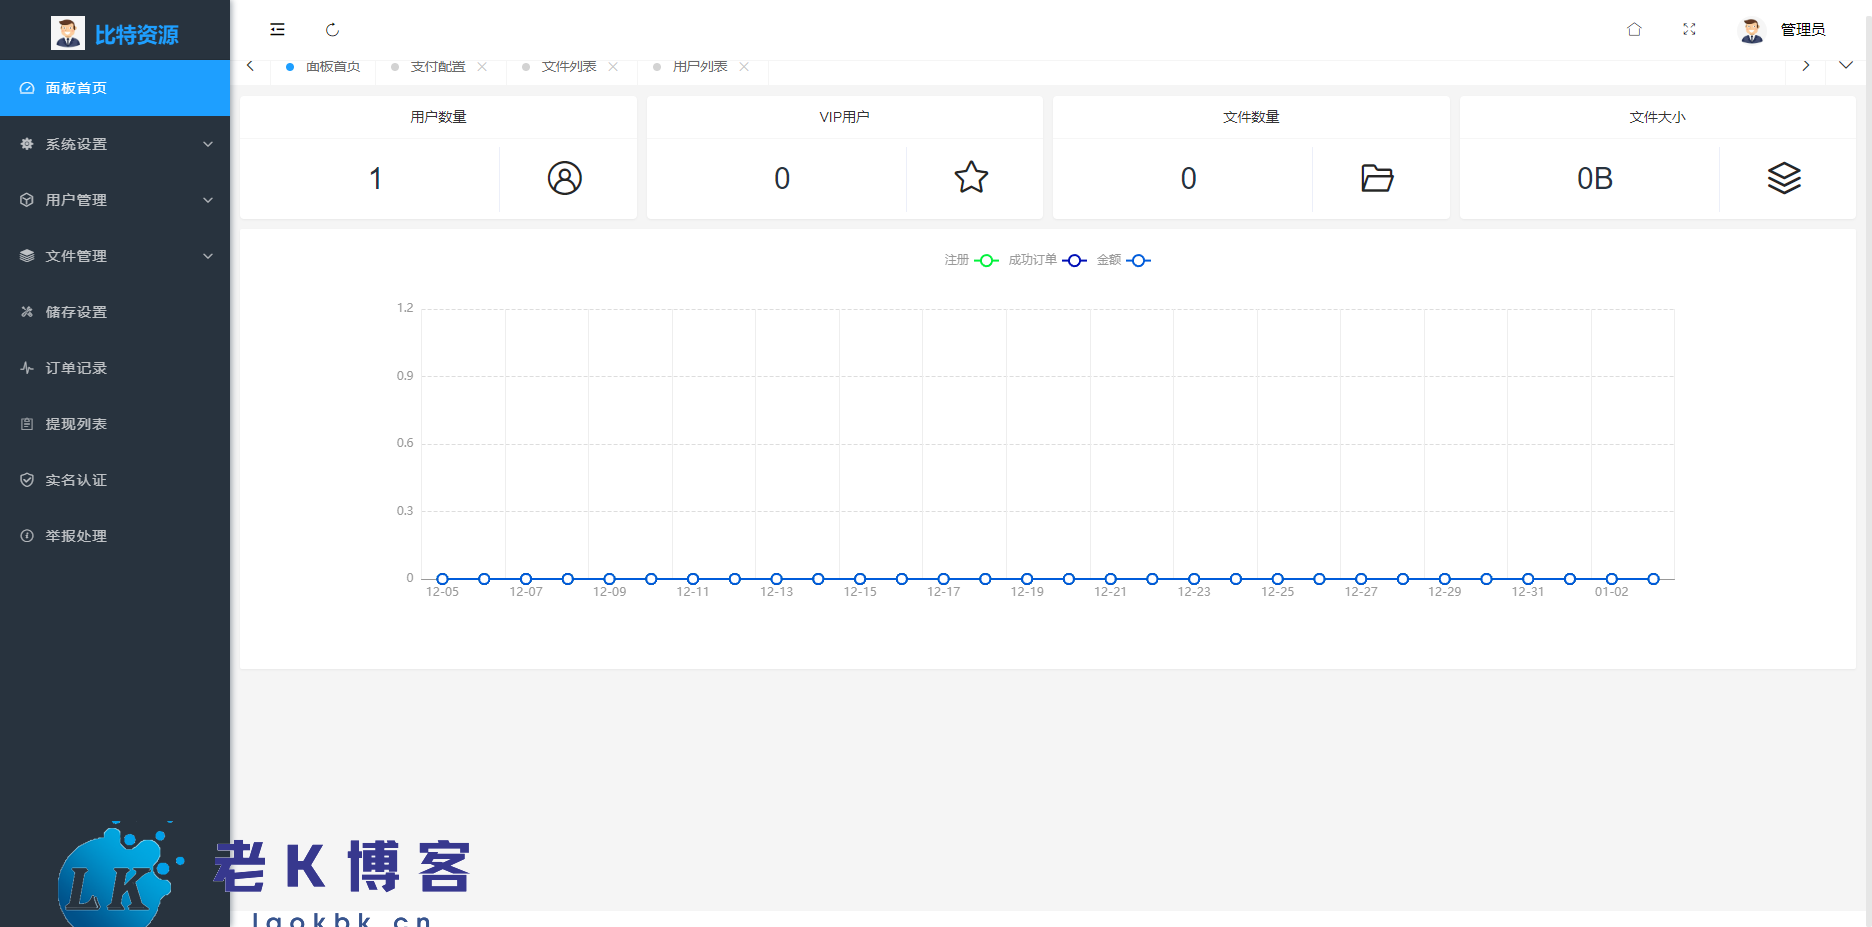Expand the 用户管理 sidebar menu
1872x927 pixels.
115,200
